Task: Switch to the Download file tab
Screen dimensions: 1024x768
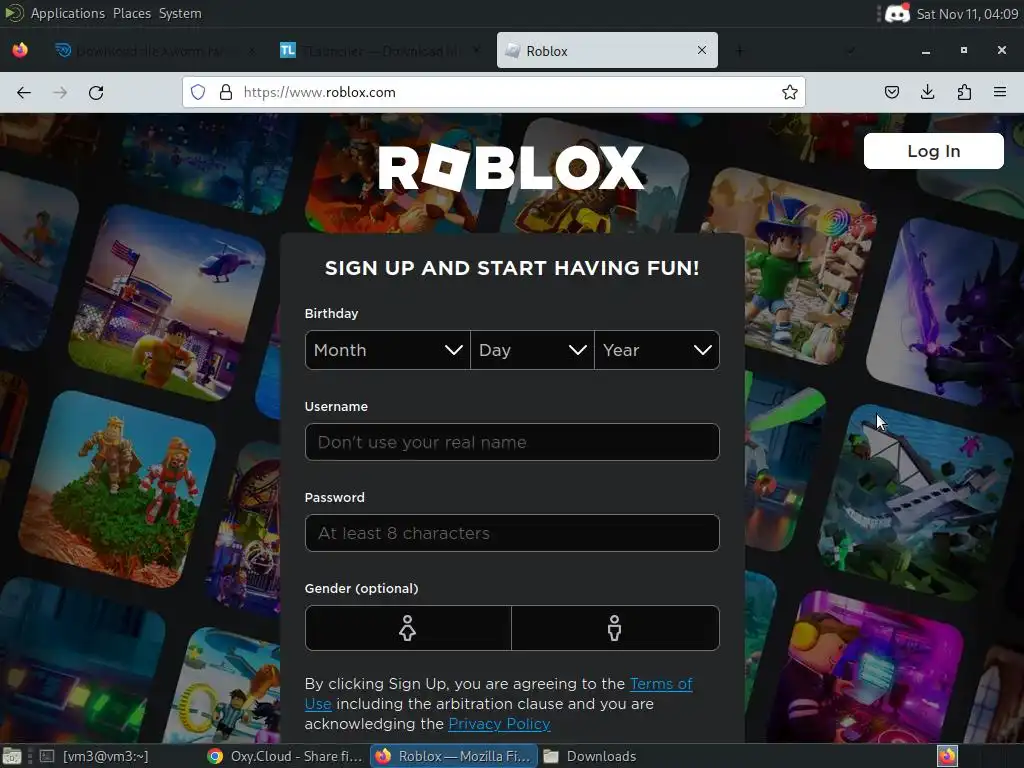Action: [153, 50]
